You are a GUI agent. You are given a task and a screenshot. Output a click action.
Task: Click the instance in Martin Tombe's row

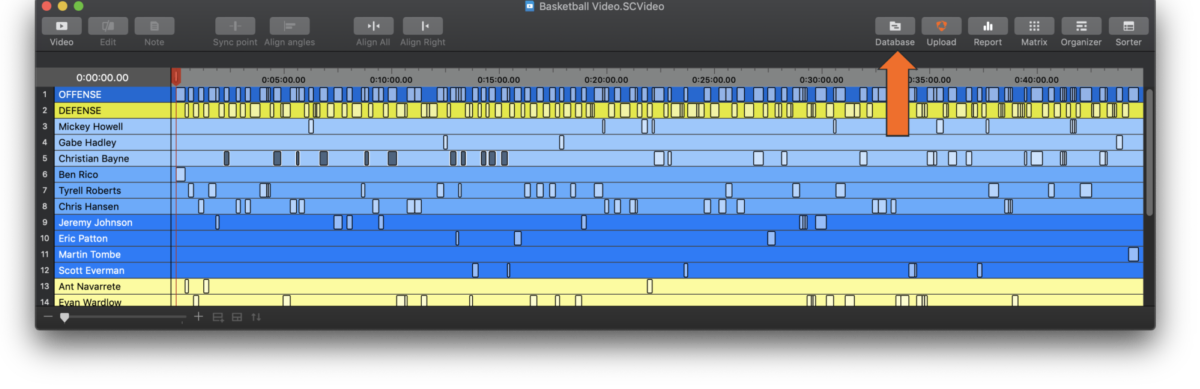tap(1133, 255)
